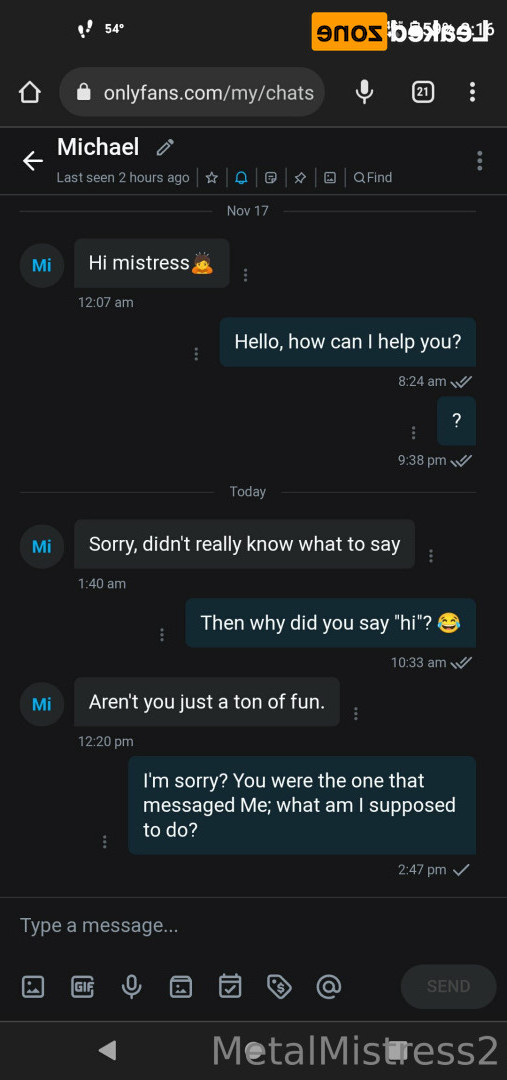Screen dimensions: 507x1080
Task: Set message price with tag icon
Action: [x=279, y=987]
